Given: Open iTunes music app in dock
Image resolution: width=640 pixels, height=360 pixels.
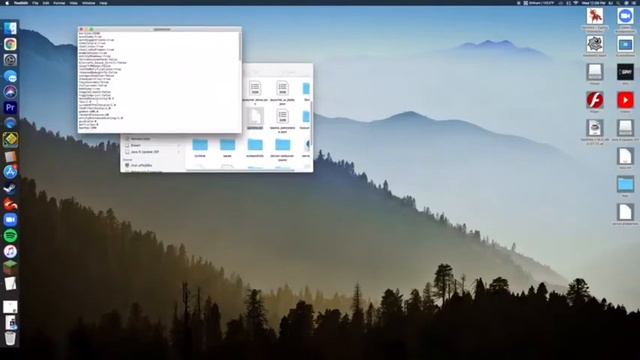Looking at the screenshot, I should pyautogui.click(x=10, y=251).
